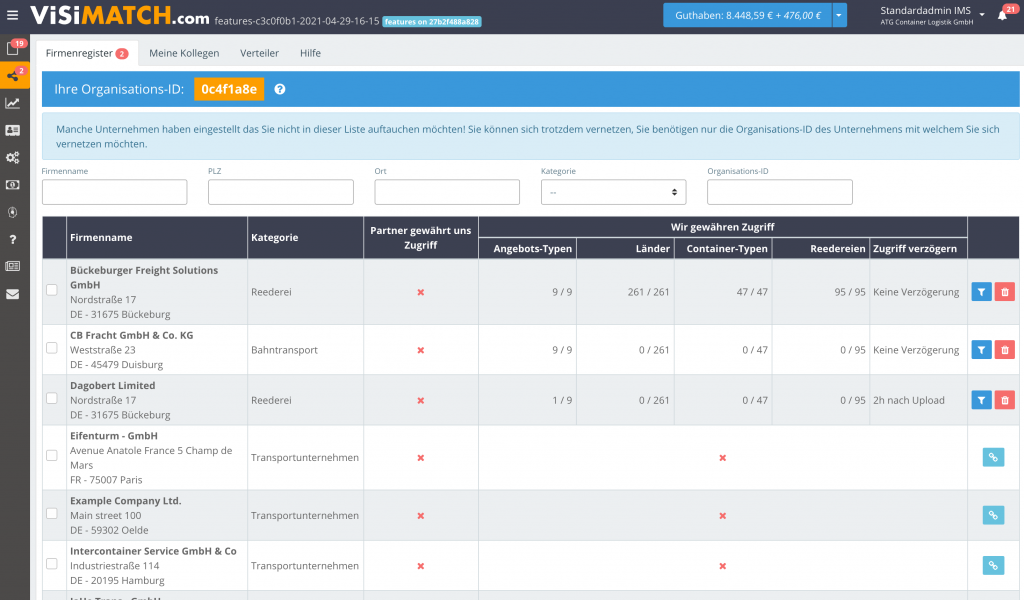This screenshot has width=1024, height=600.
Task: Open statistics chart sidebar icon
Action: 12,103
